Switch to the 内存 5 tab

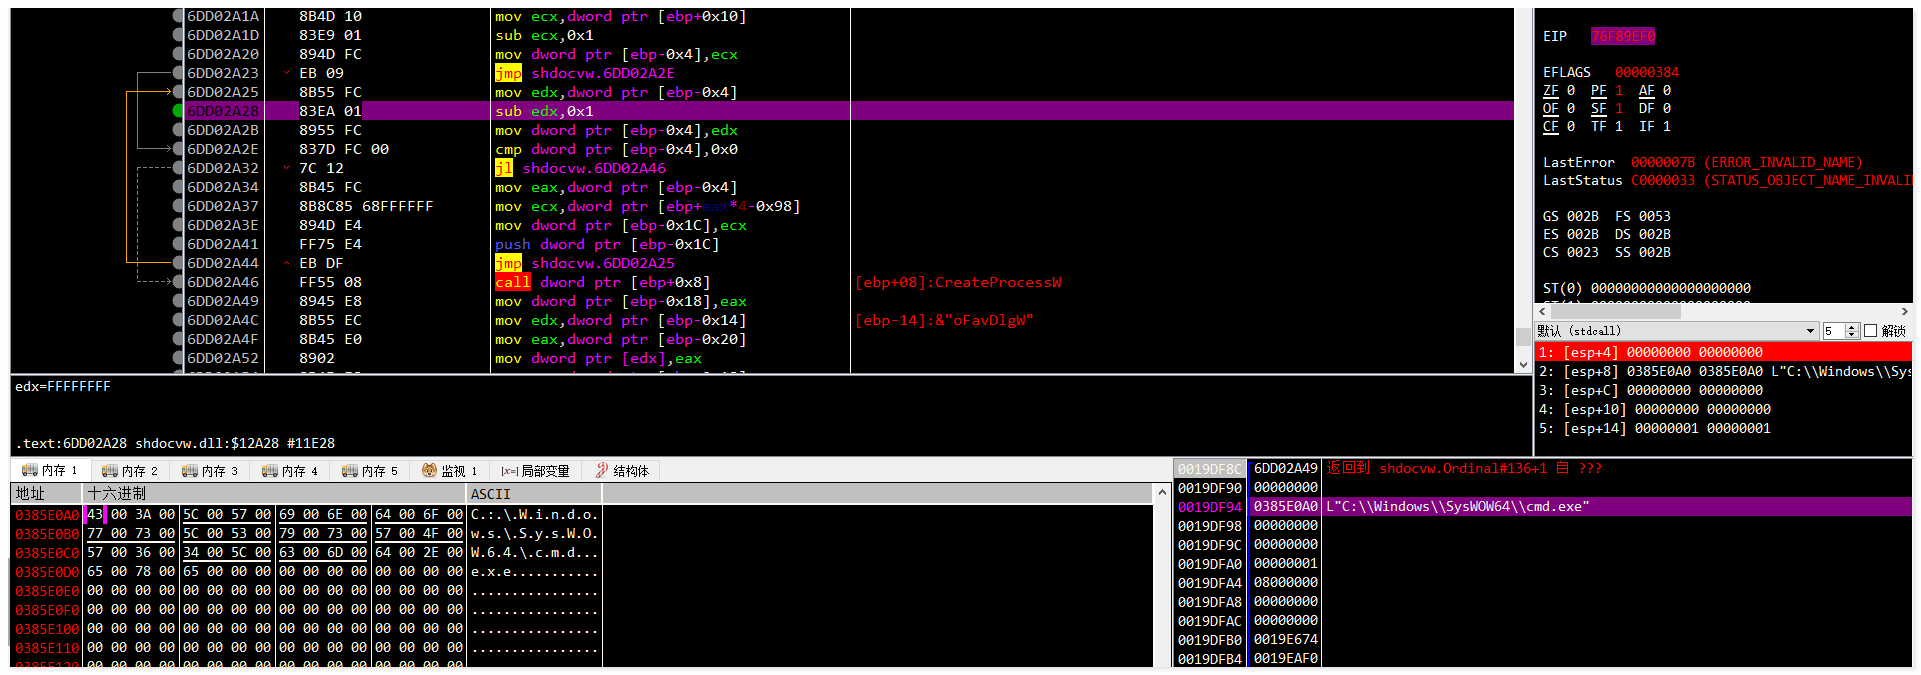point(370,471)
